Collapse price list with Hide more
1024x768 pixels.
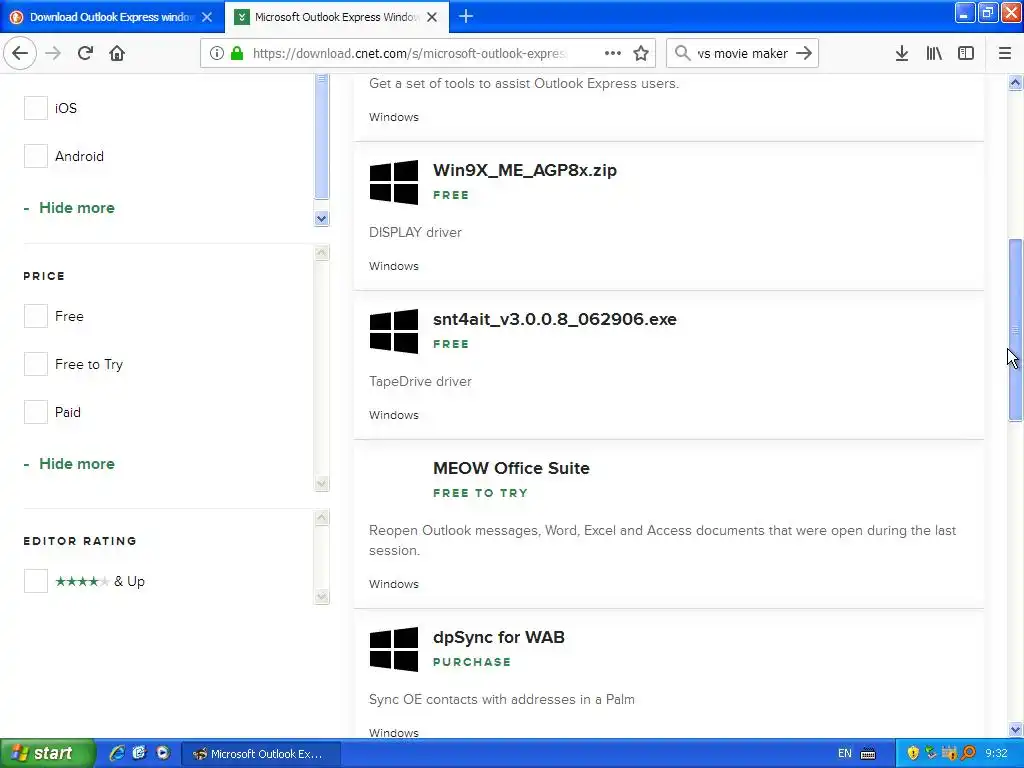click(x=69, y=464)
